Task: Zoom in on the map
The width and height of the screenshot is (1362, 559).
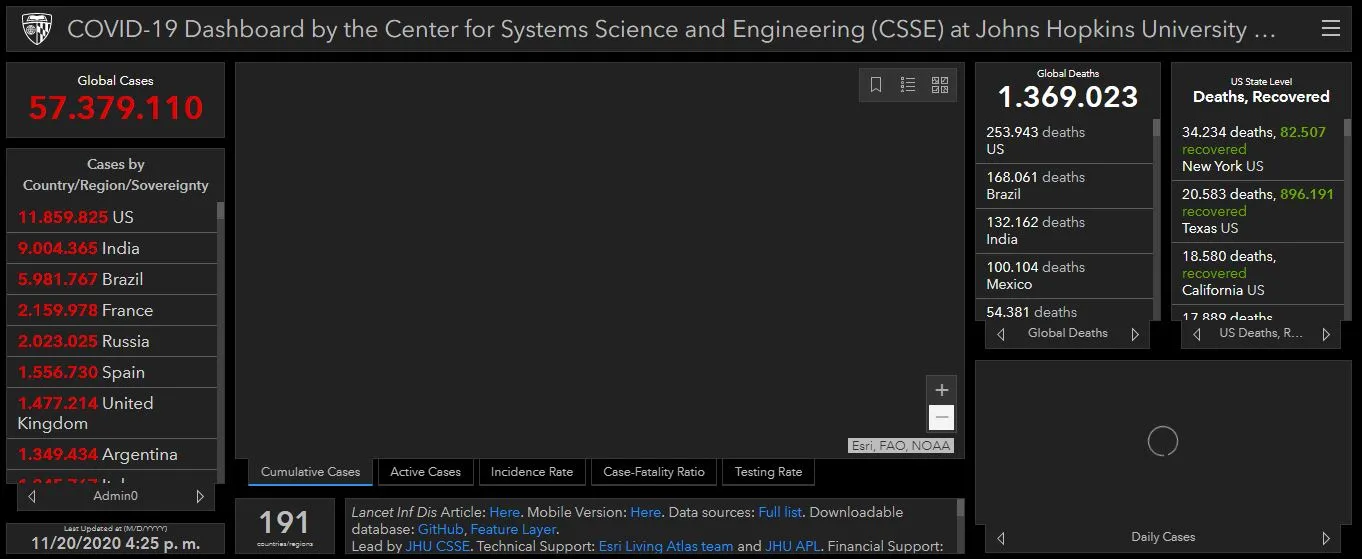Action: (x=941, y=390)
